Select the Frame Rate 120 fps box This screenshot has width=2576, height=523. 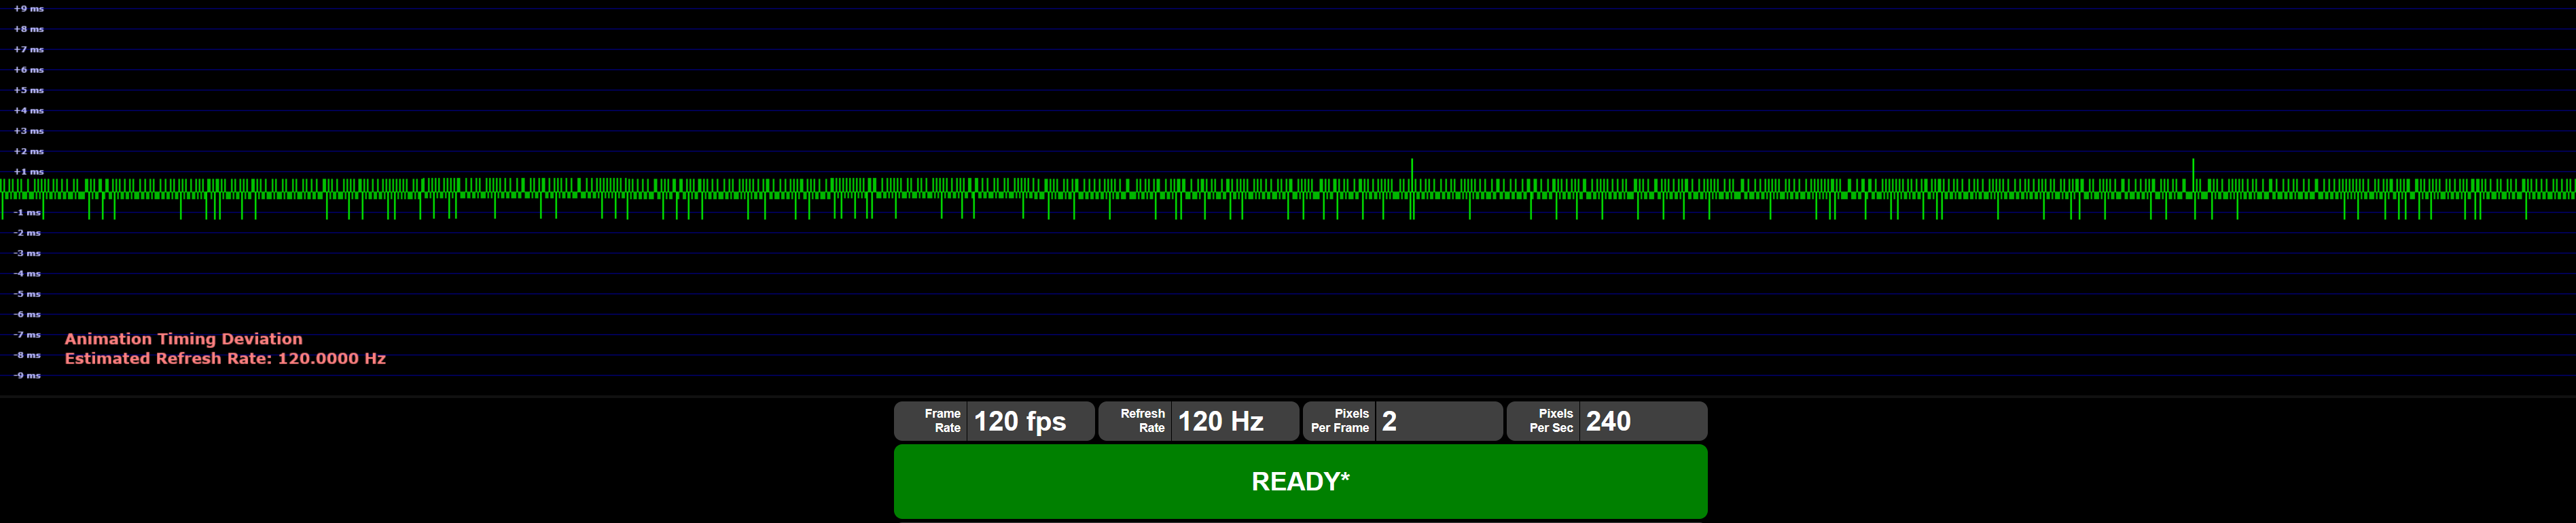click(x=995, y=421)
